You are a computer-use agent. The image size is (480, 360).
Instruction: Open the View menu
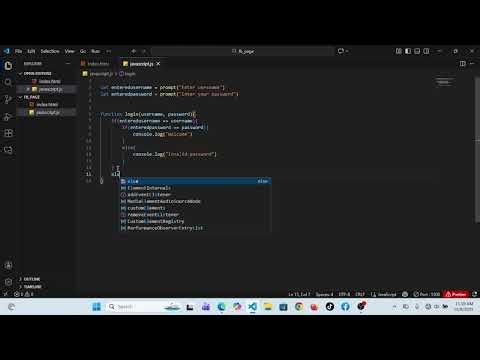pyautogui.click(x=69, y=51)
